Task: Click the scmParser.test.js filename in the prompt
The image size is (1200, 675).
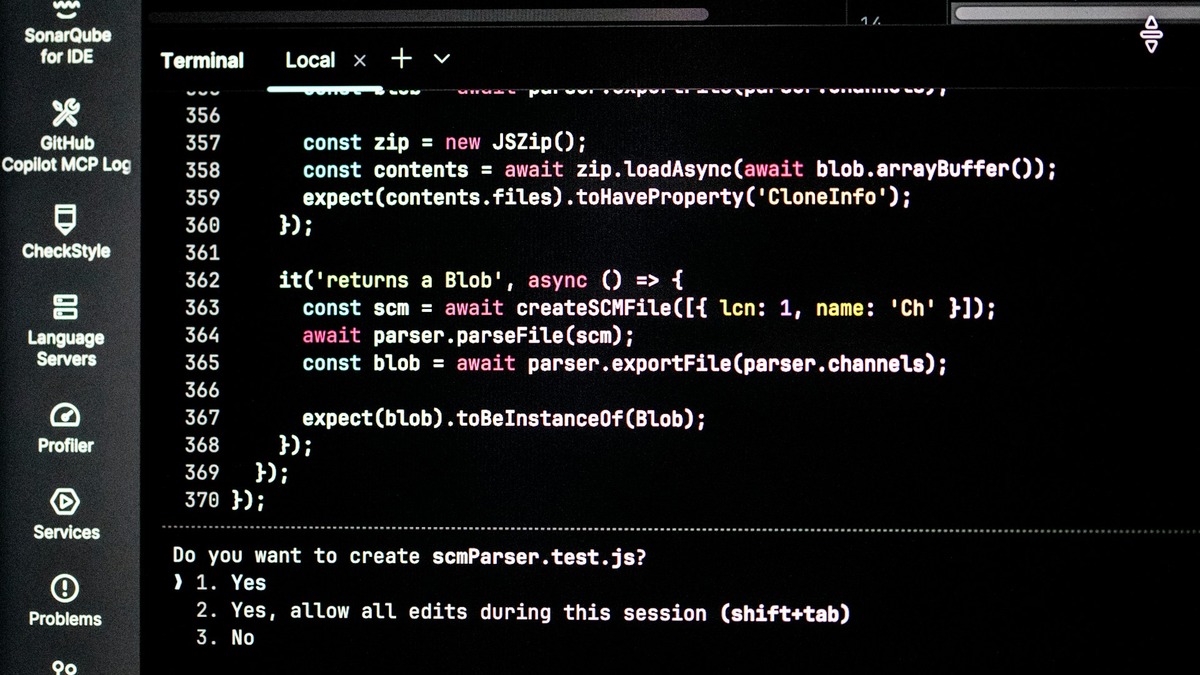Action: click(538, 555)
